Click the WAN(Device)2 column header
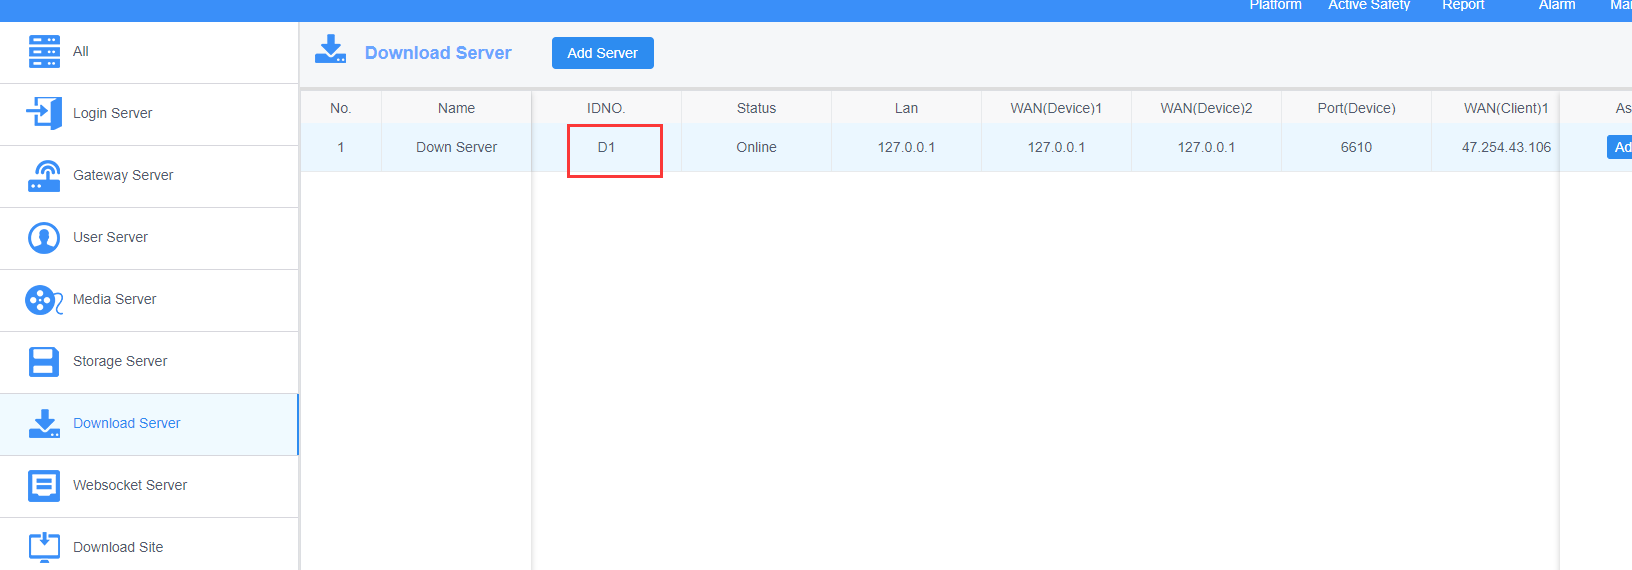Screen dimensions: 1632x570 (1206, 108)
